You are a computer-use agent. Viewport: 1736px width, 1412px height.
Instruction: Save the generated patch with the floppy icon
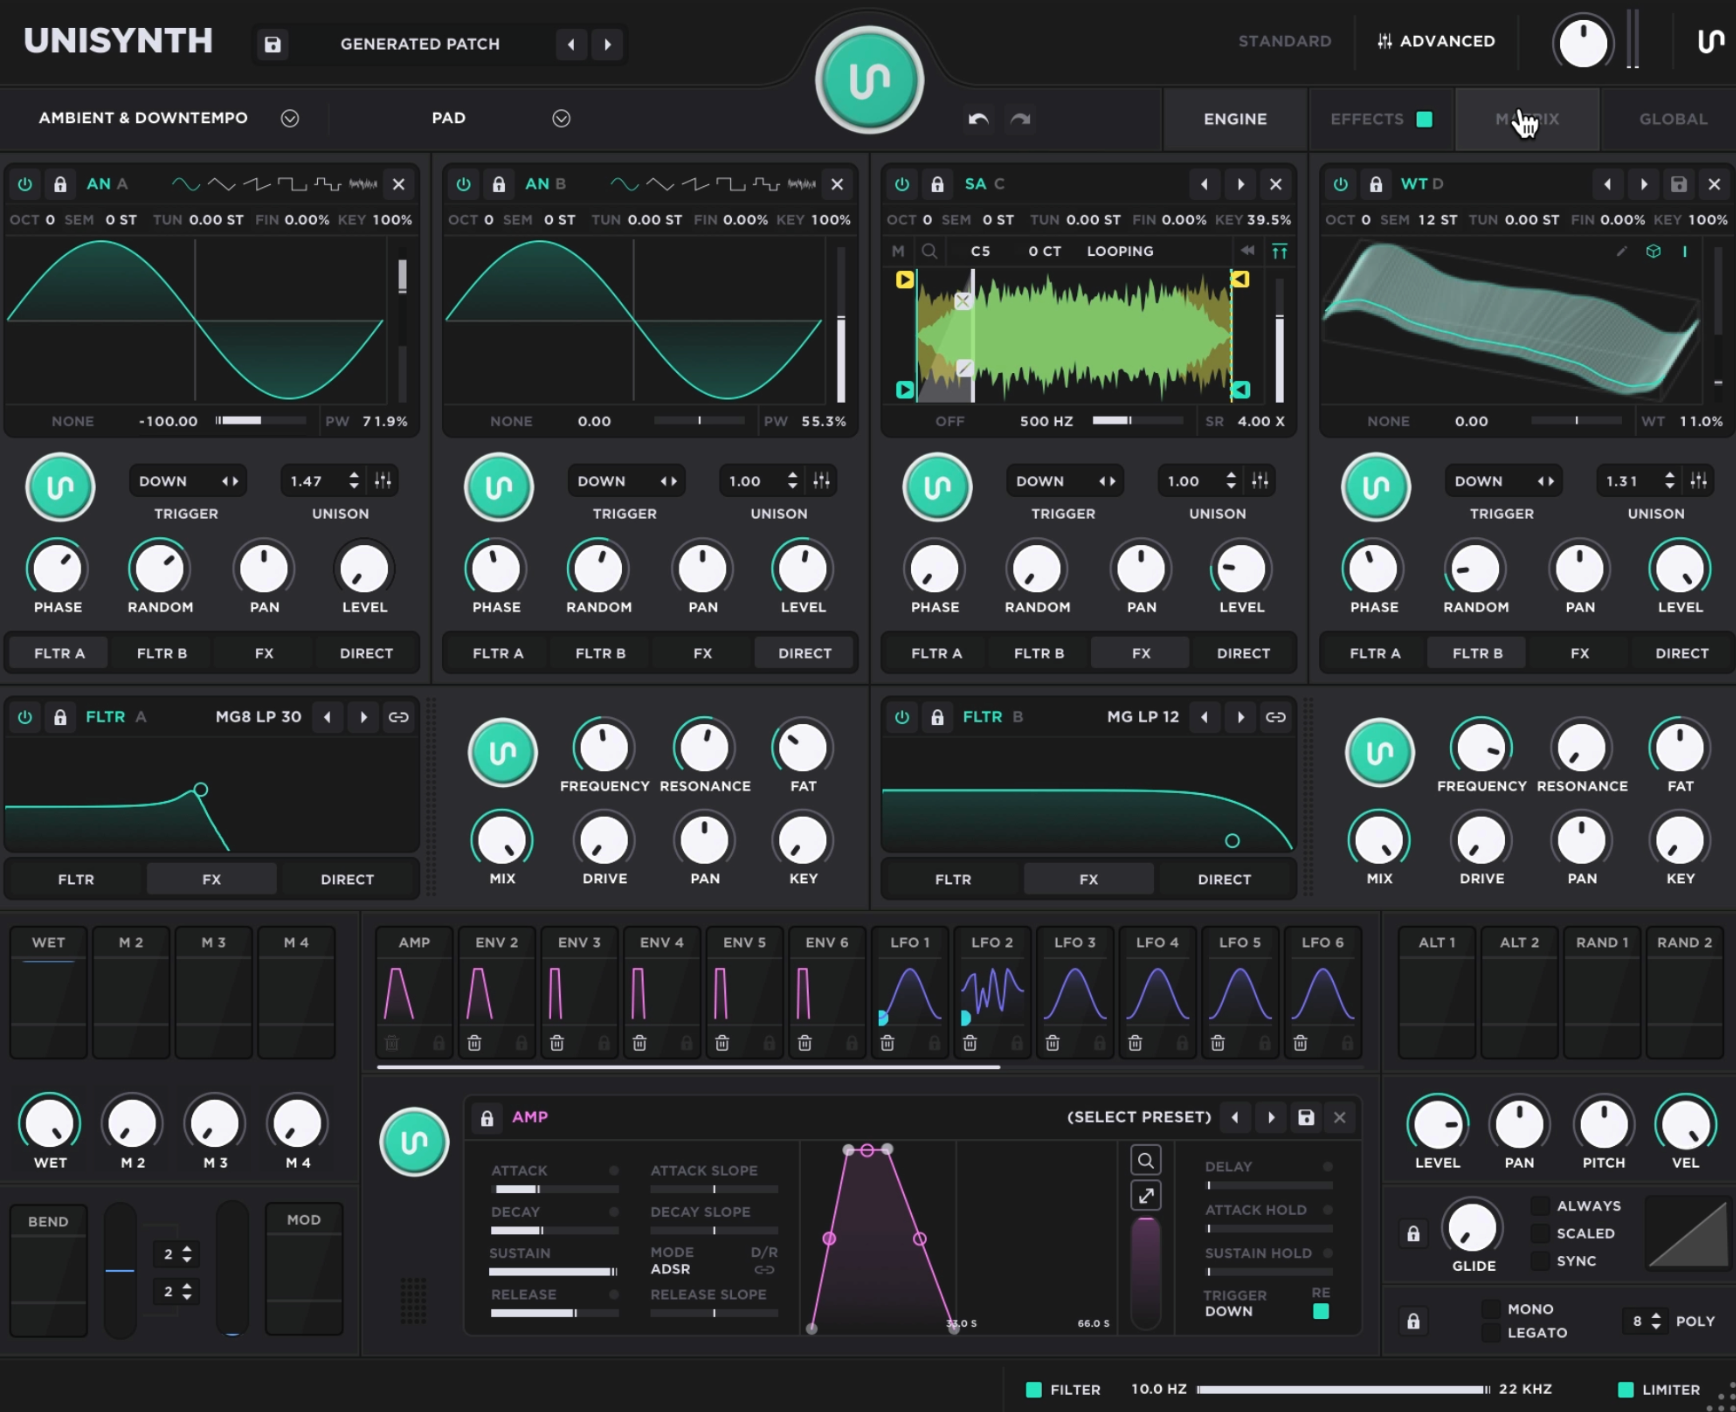[272, 44]
